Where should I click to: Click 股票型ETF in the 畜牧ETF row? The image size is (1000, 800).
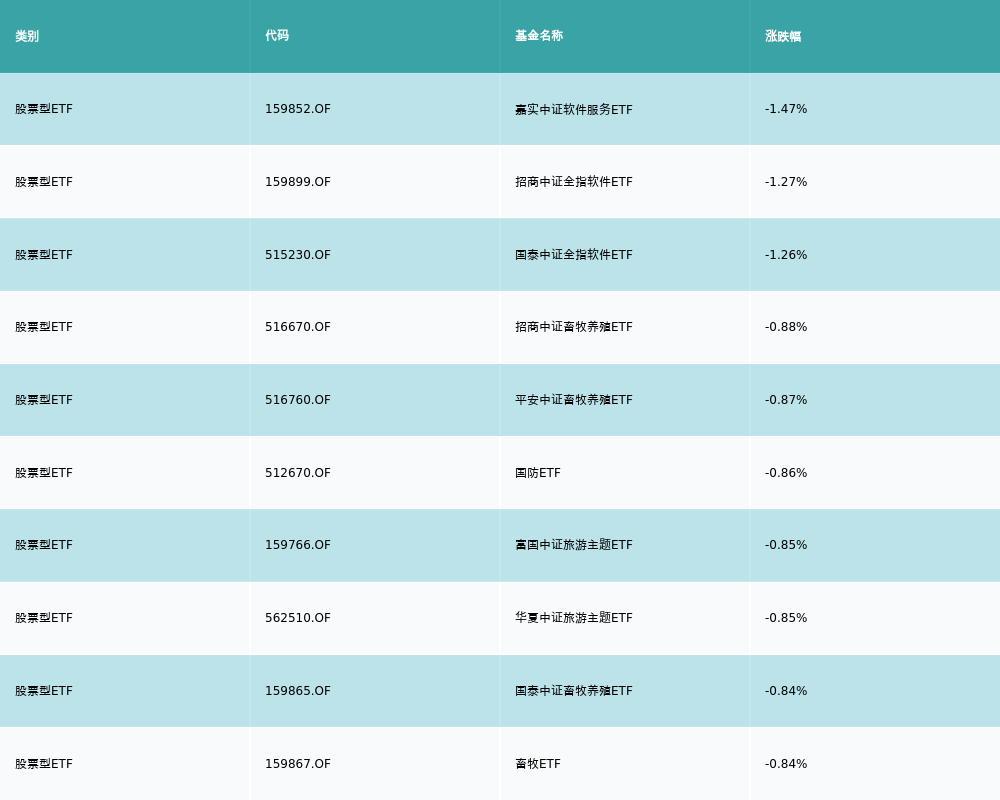pos(44,764)
